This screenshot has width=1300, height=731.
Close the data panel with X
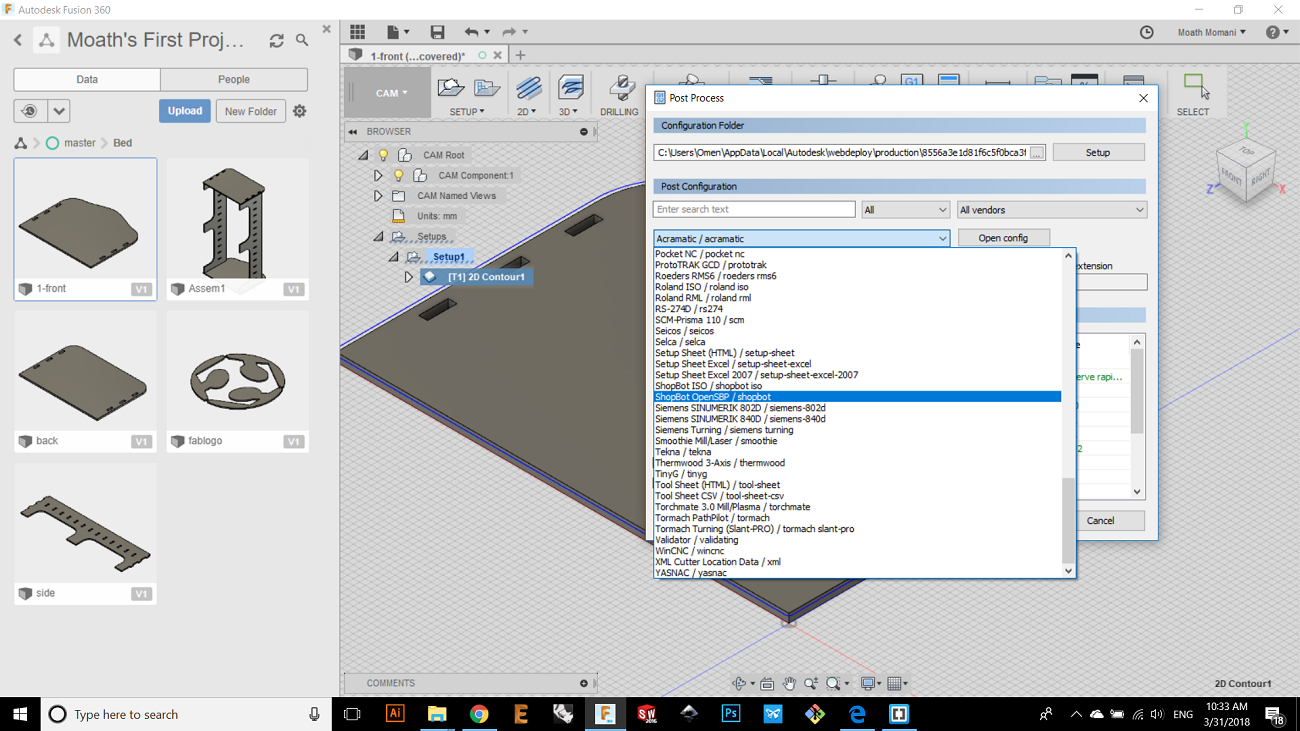coord(326,30)
